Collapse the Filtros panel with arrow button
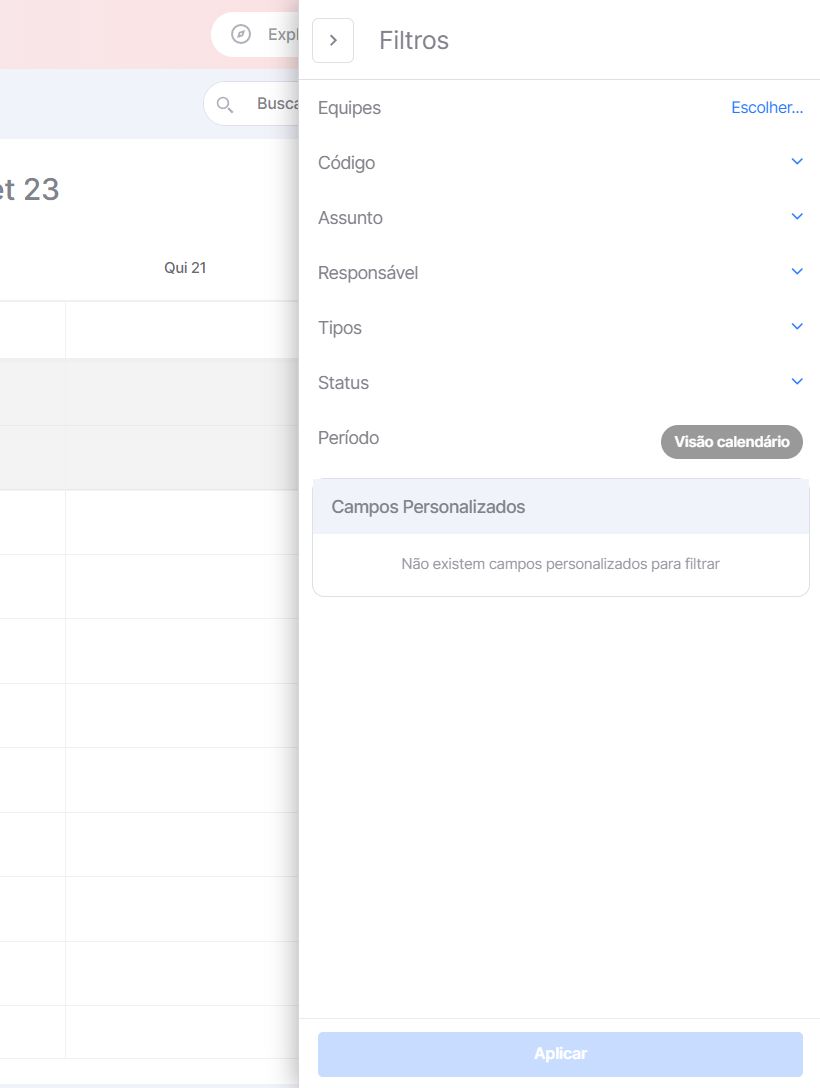Viewport: 820px width, 1088px height. pyautogui.click(x=333, y=40)
